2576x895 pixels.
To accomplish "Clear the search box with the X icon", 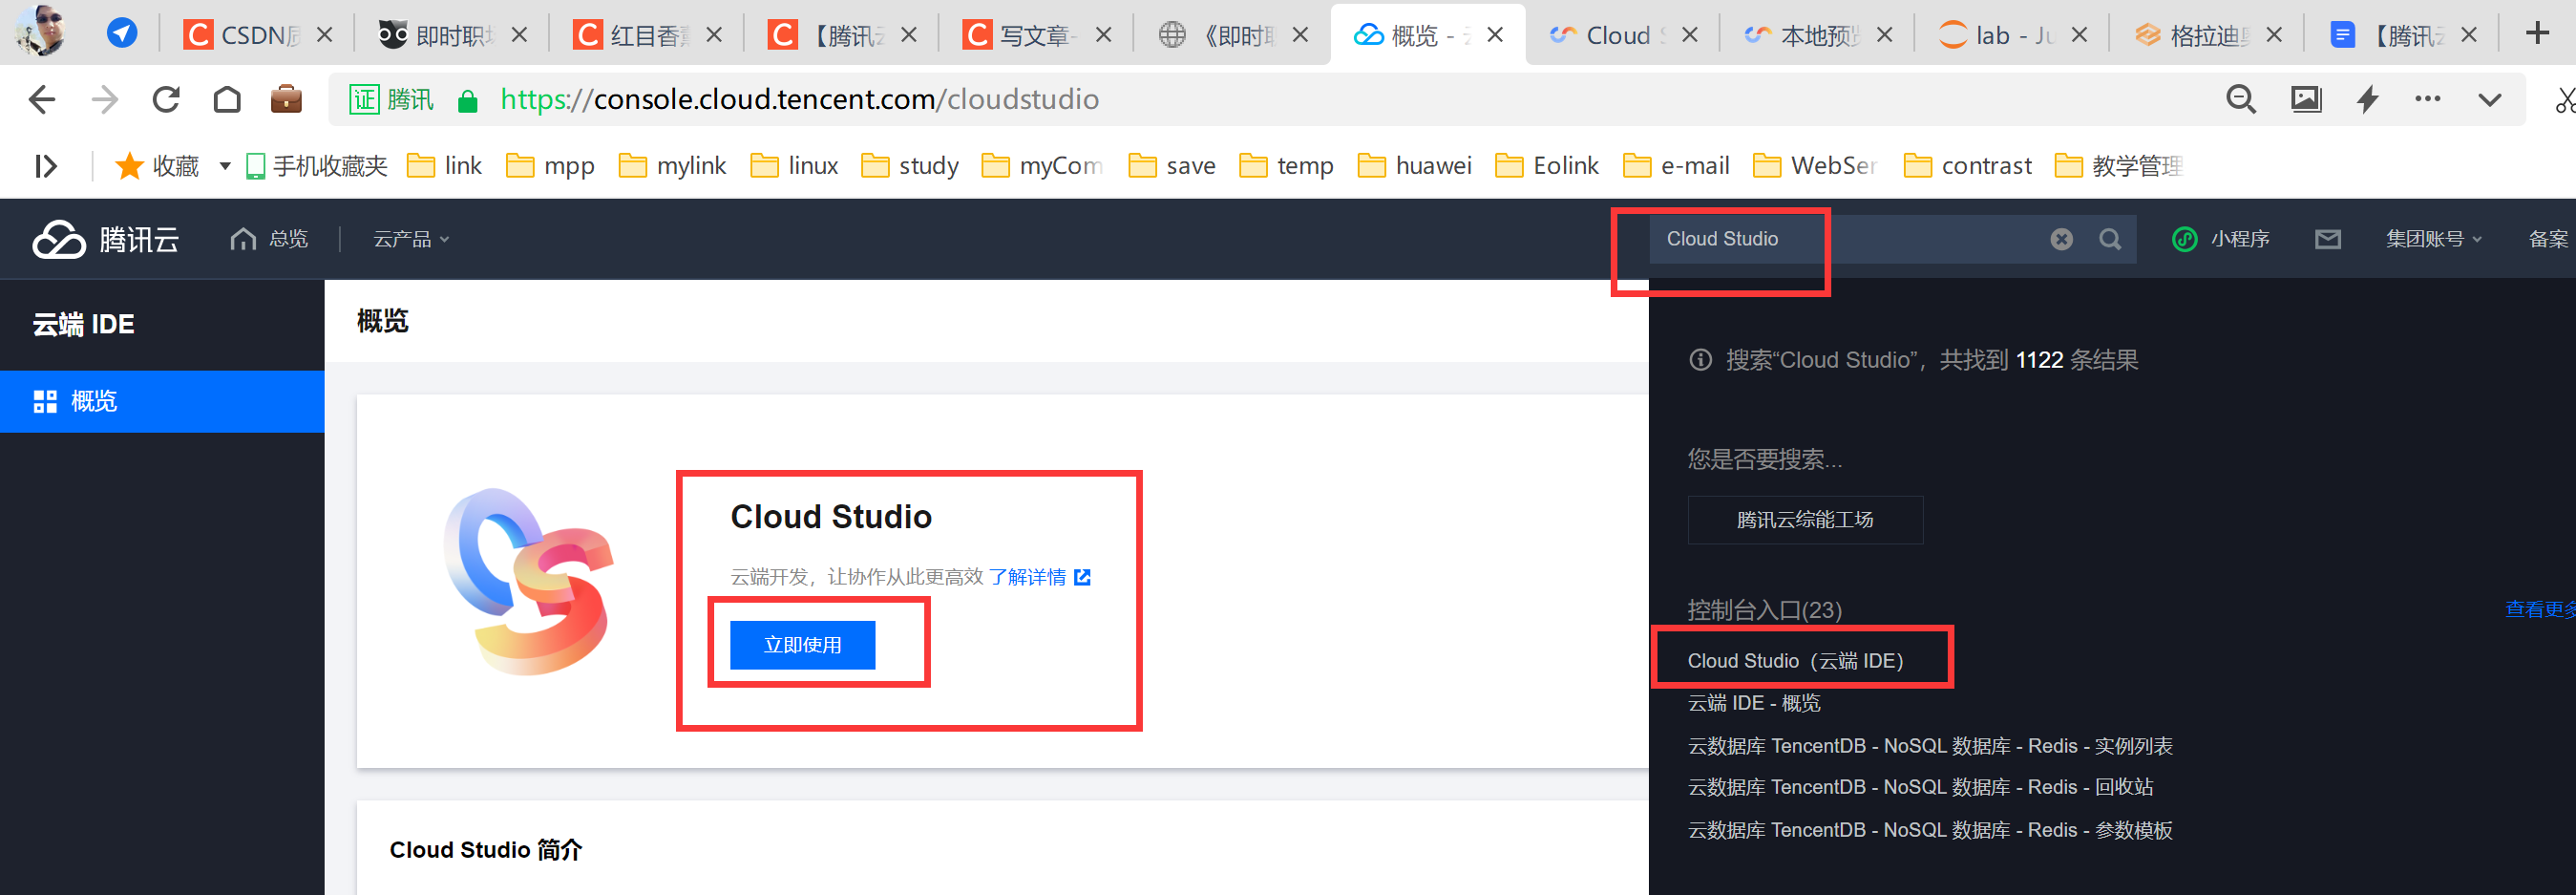I will 2061,239.
